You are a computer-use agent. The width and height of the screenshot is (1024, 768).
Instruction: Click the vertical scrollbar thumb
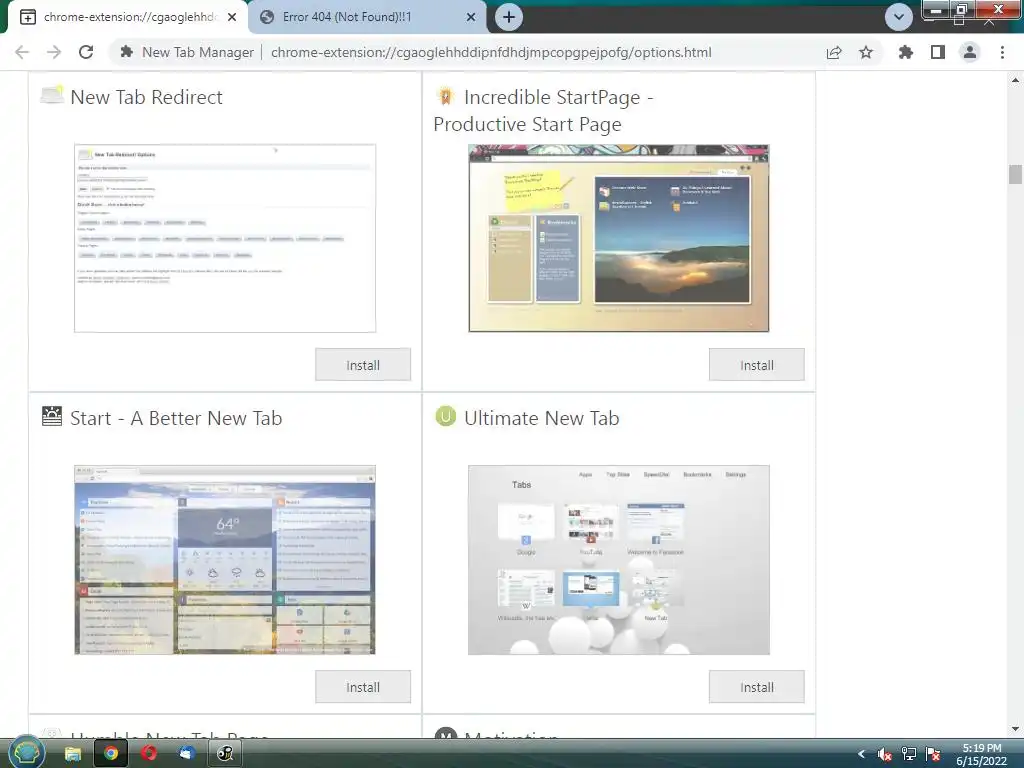tap(1015, 174)
